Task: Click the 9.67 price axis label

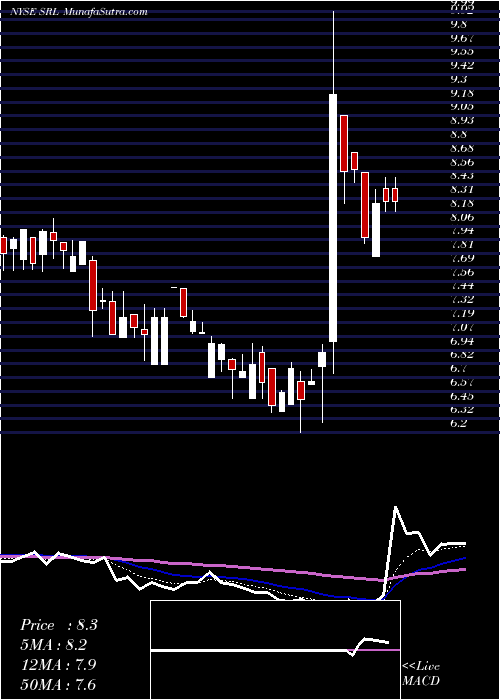Action: coord(462,38)
